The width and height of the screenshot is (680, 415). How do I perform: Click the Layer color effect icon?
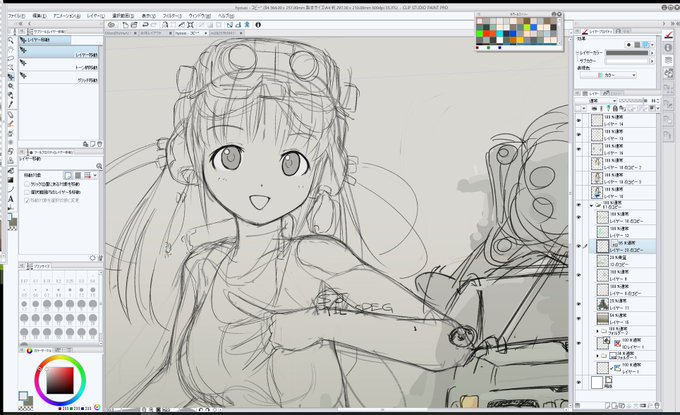coord(645,45)
